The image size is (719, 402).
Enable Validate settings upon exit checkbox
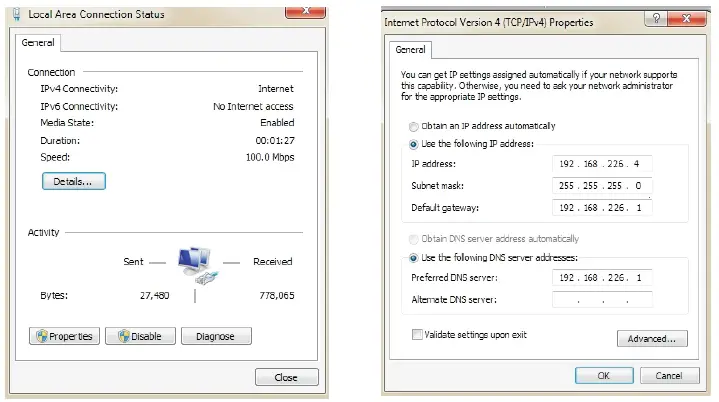click(x=417, y=334)
